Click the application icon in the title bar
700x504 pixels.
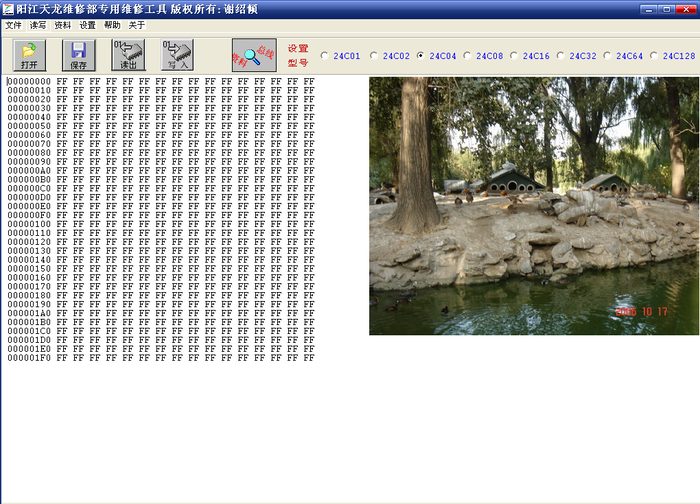tap(8, 9)
